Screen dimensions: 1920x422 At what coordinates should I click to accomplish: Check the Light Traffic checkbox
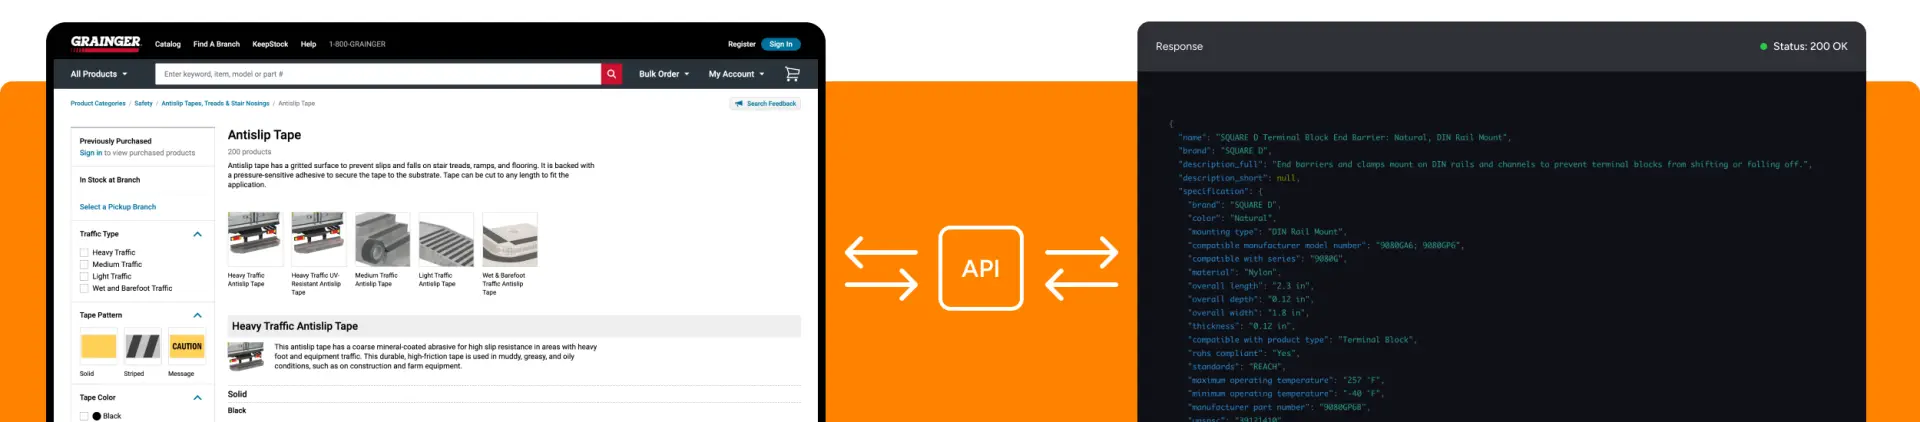84,277
